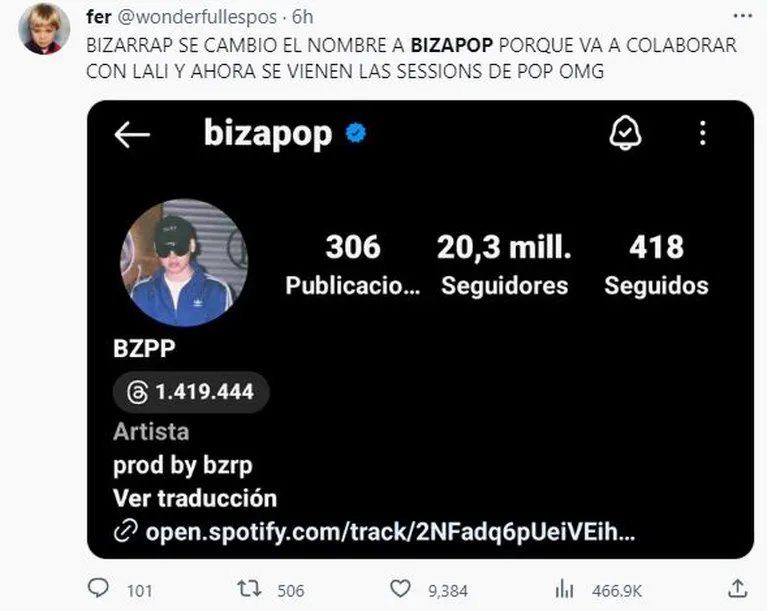This screenshot has width=767, height=611.
Task: Like the tweet with the heart icon
Action: click(400, 588)
